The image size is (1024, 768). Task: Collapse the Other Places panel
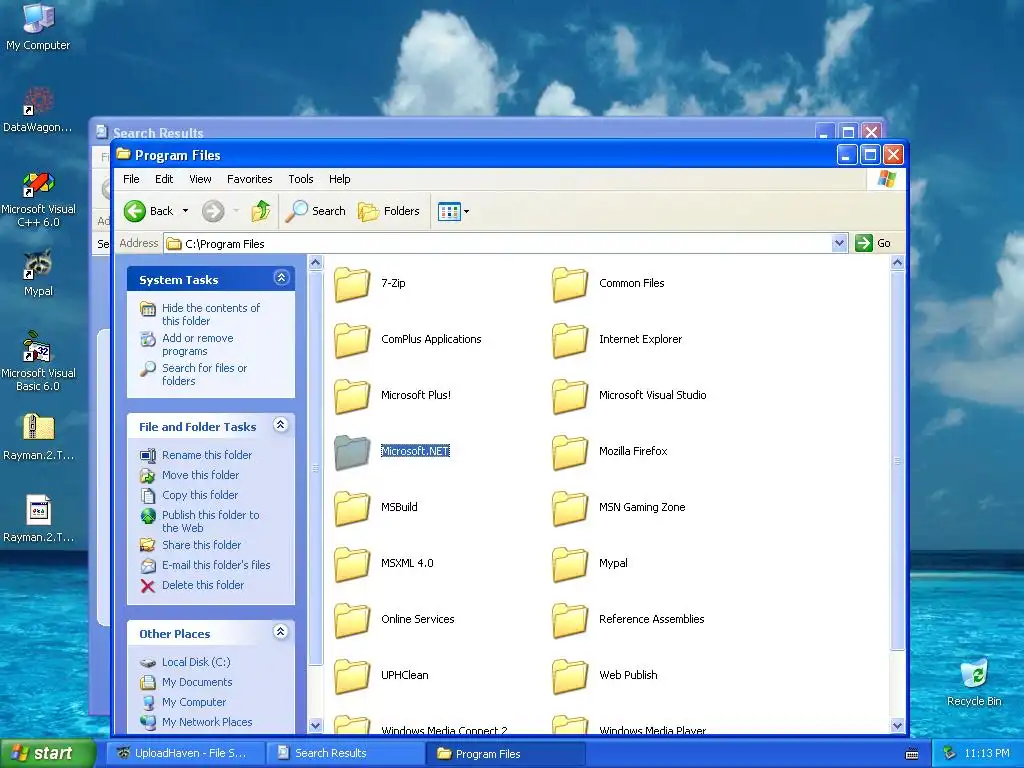(281, 632)
